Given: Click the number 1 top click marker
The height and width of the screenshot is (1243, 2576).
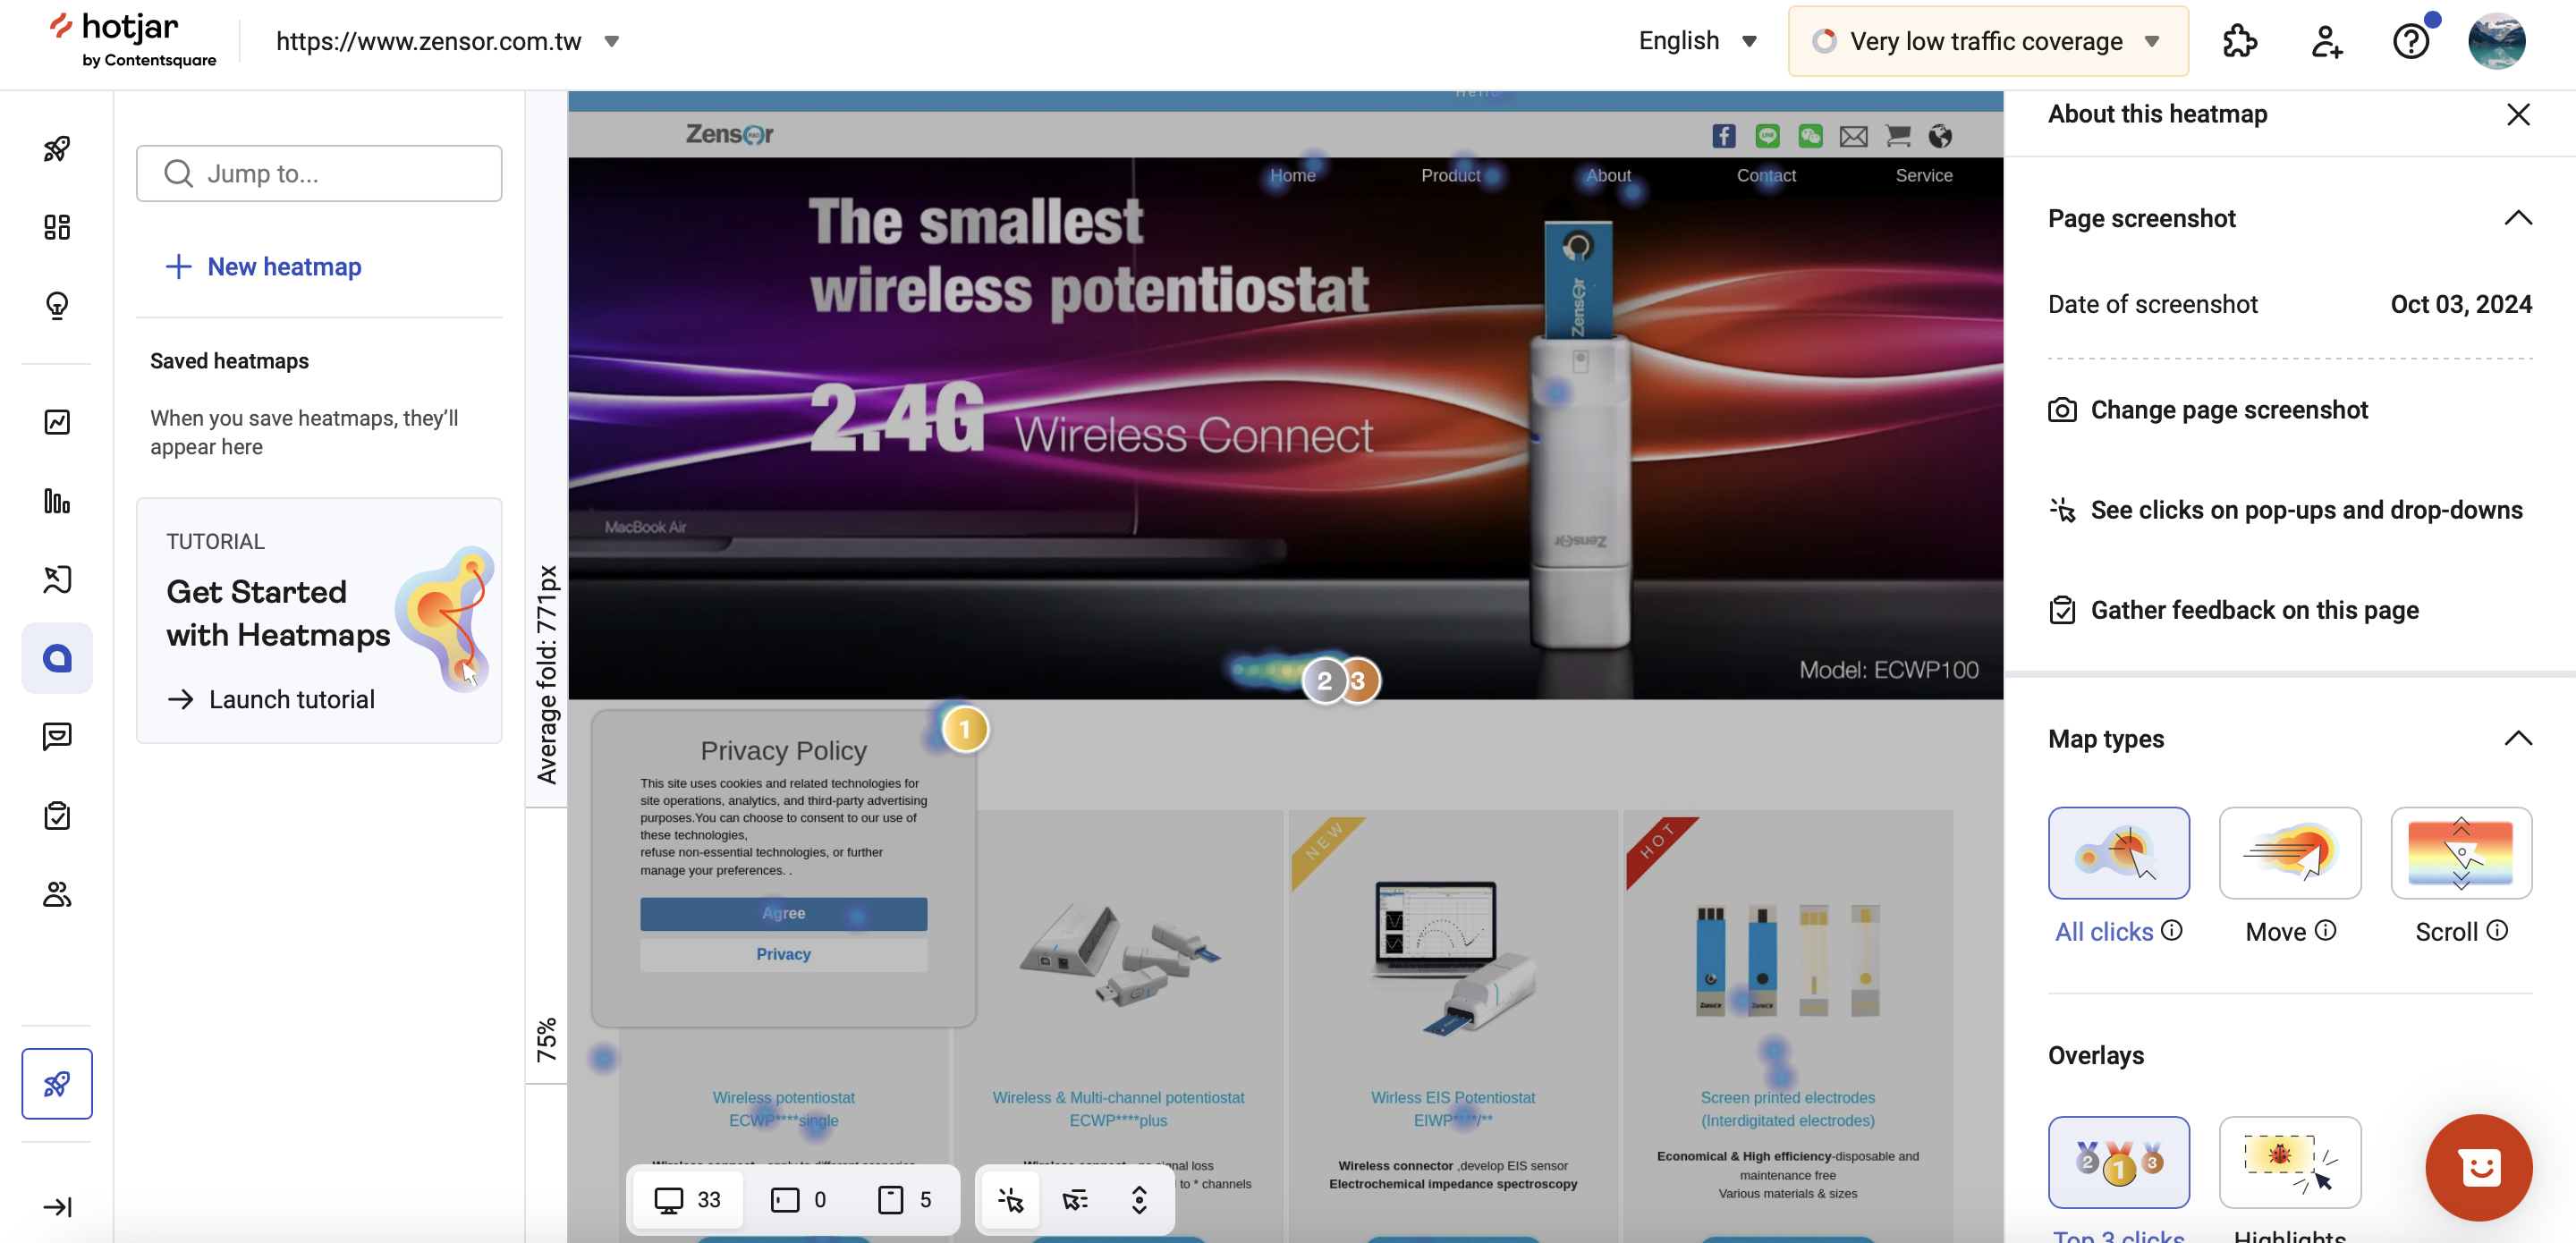Looking at the screenshot, I should click(964, 729).
